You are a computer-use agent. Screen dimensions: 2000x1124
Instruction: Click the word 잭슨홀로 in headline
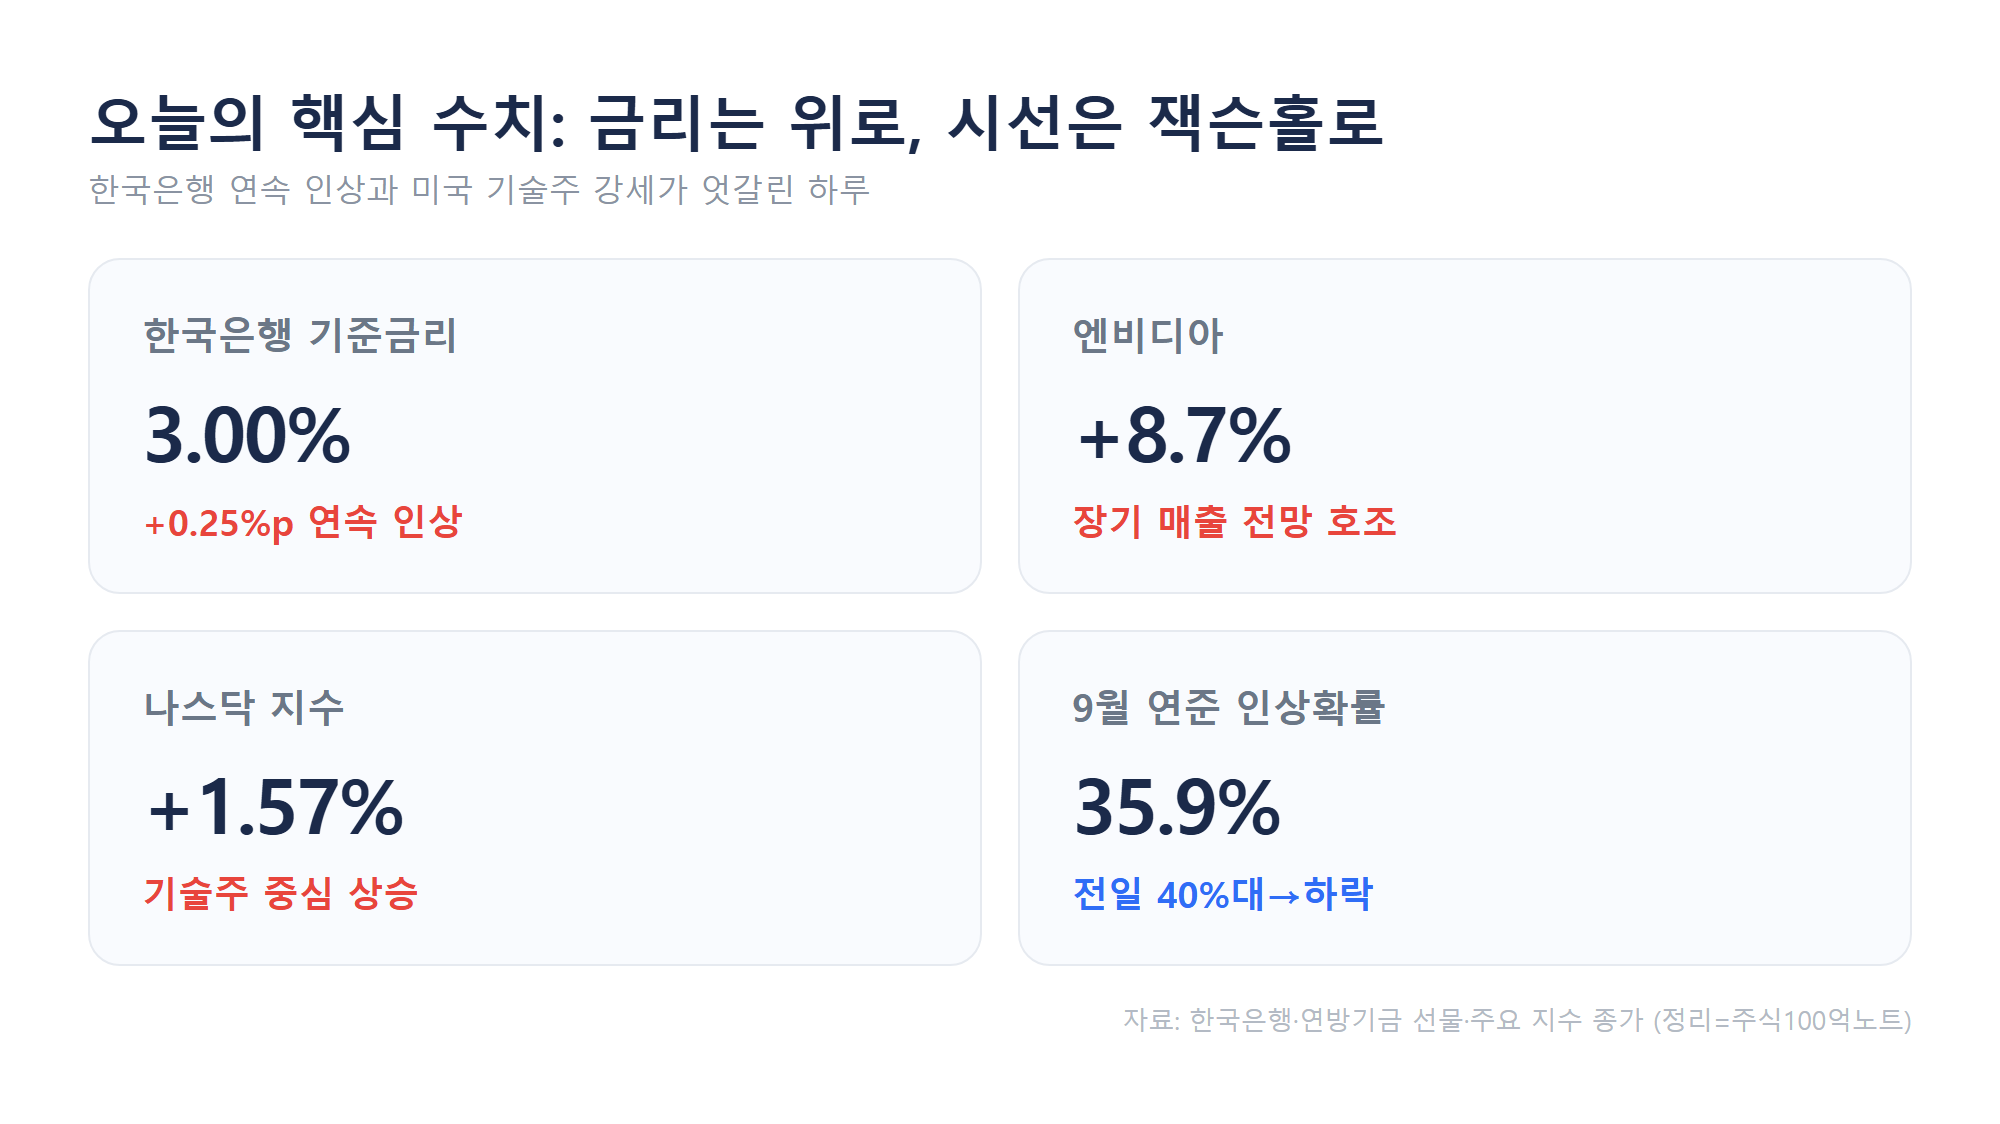(x=1266, y=123)
